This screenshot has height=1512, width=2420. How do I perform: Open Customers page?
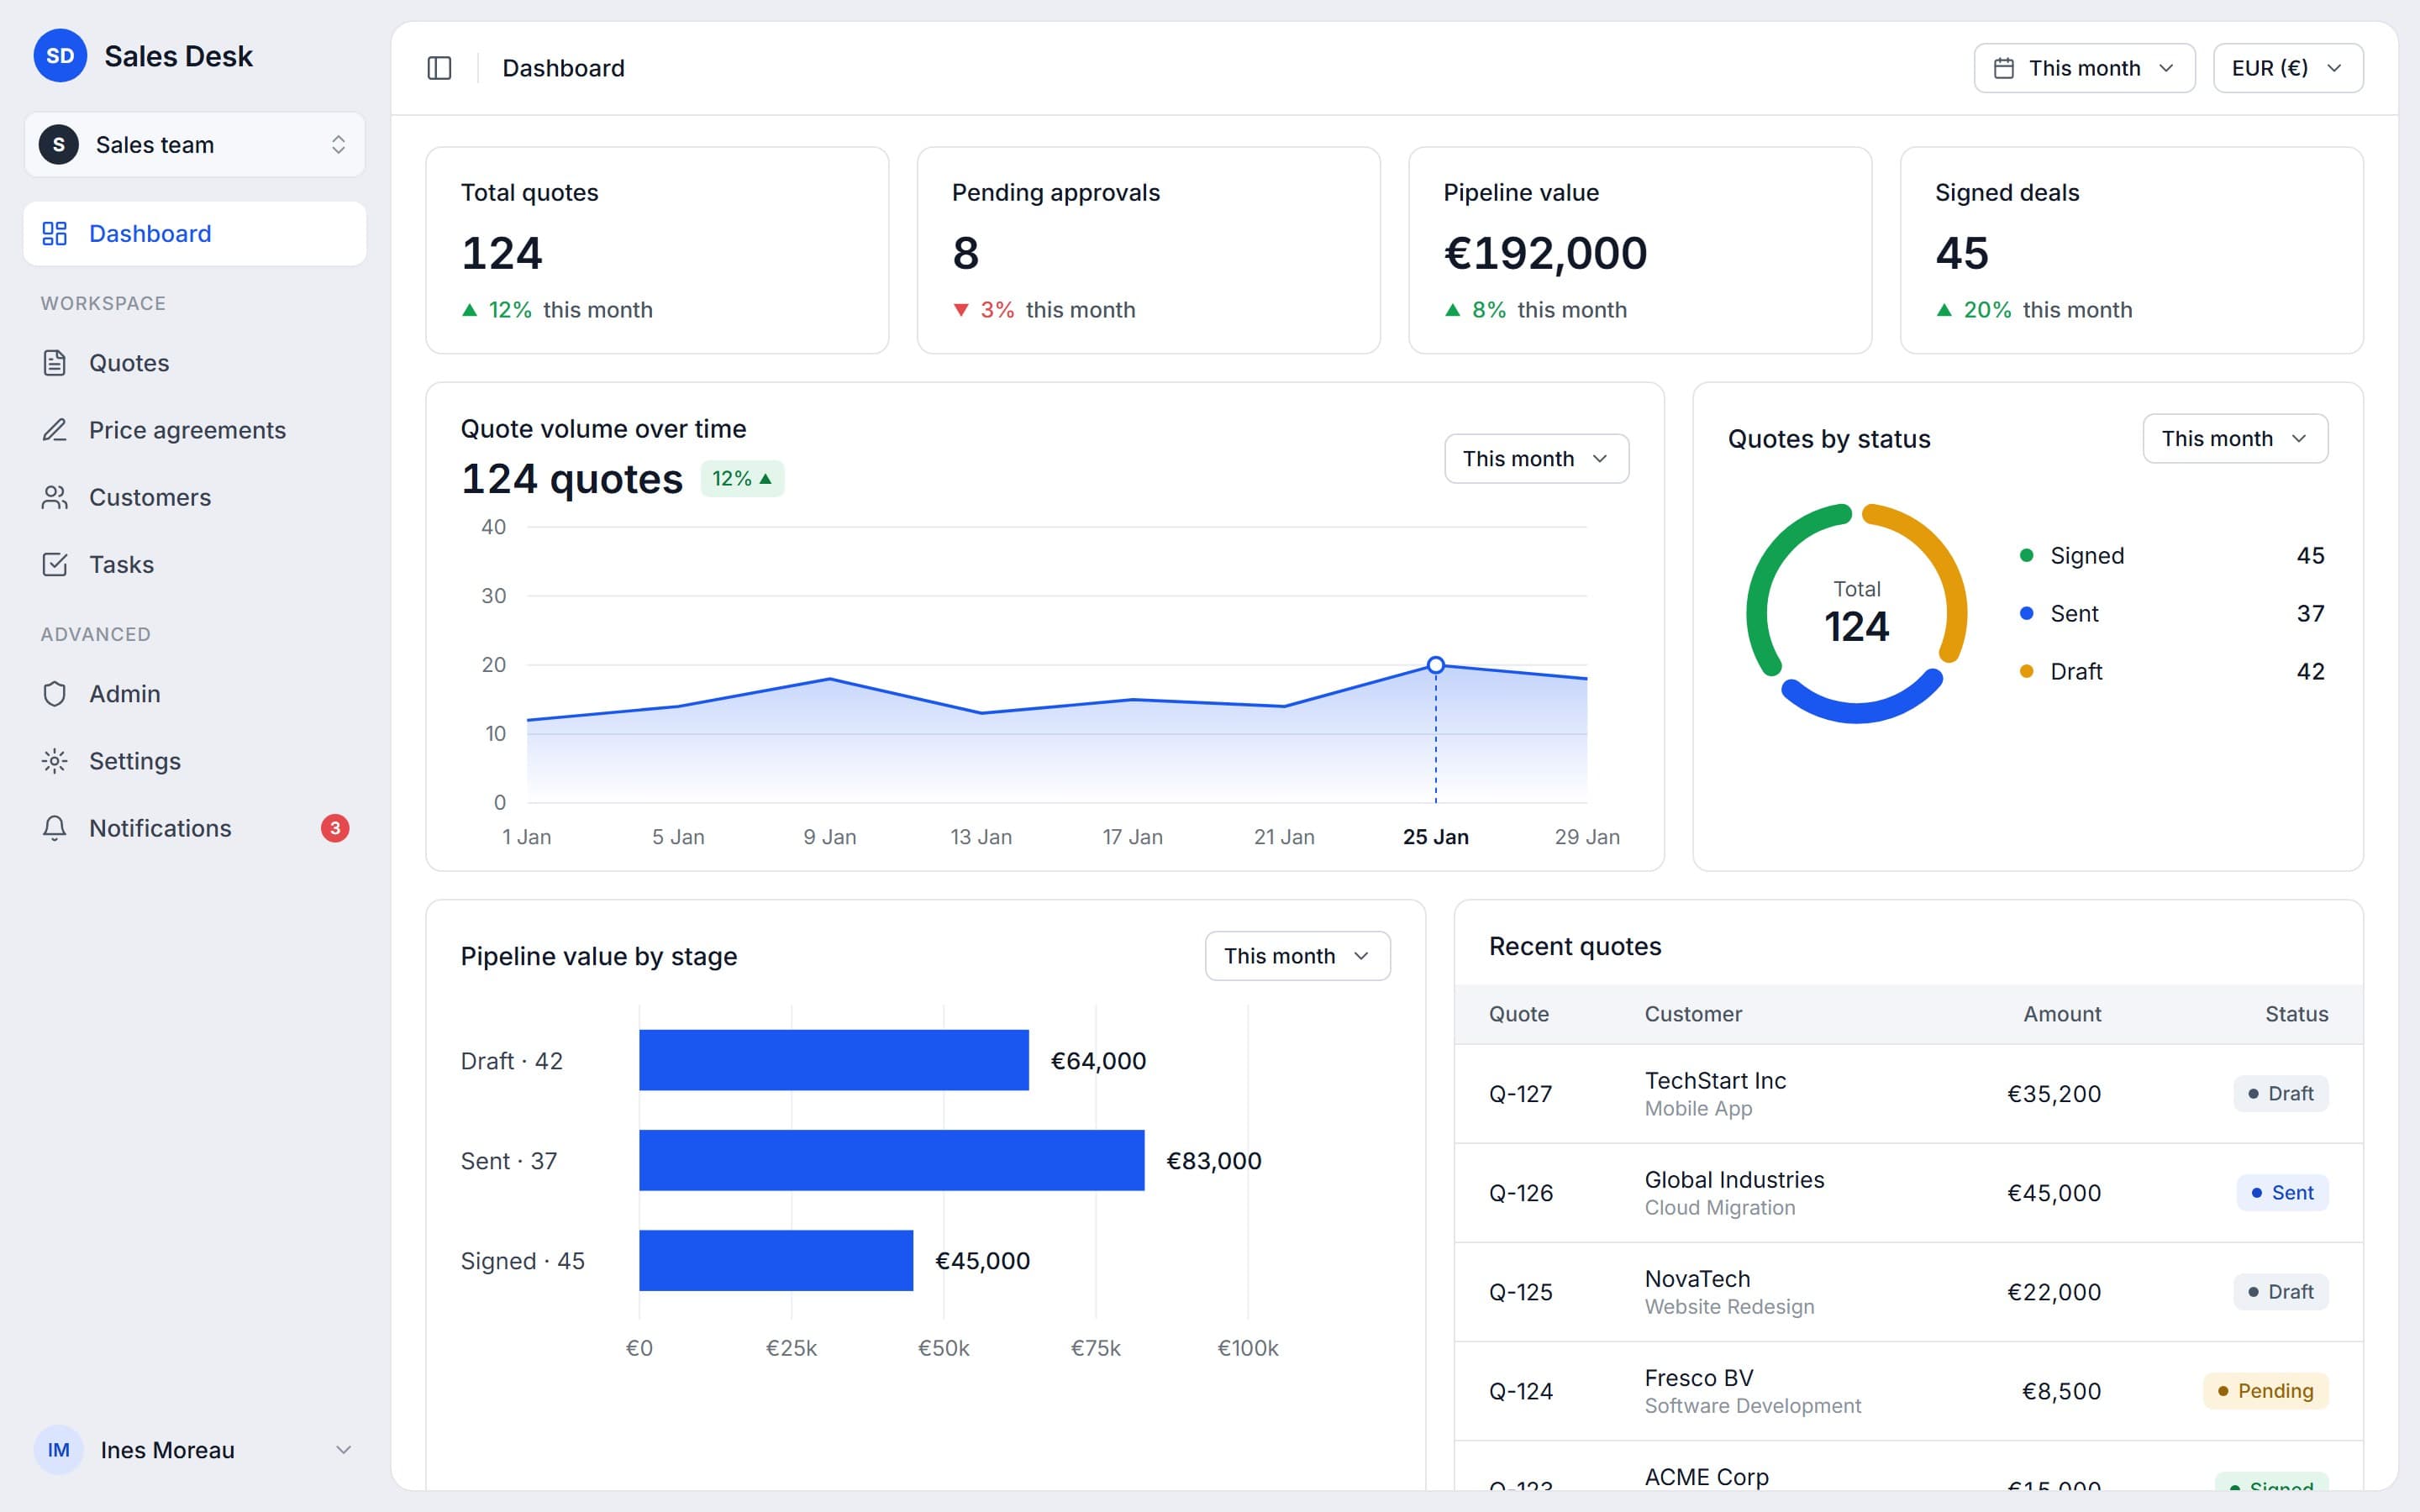tap(195, 497)
